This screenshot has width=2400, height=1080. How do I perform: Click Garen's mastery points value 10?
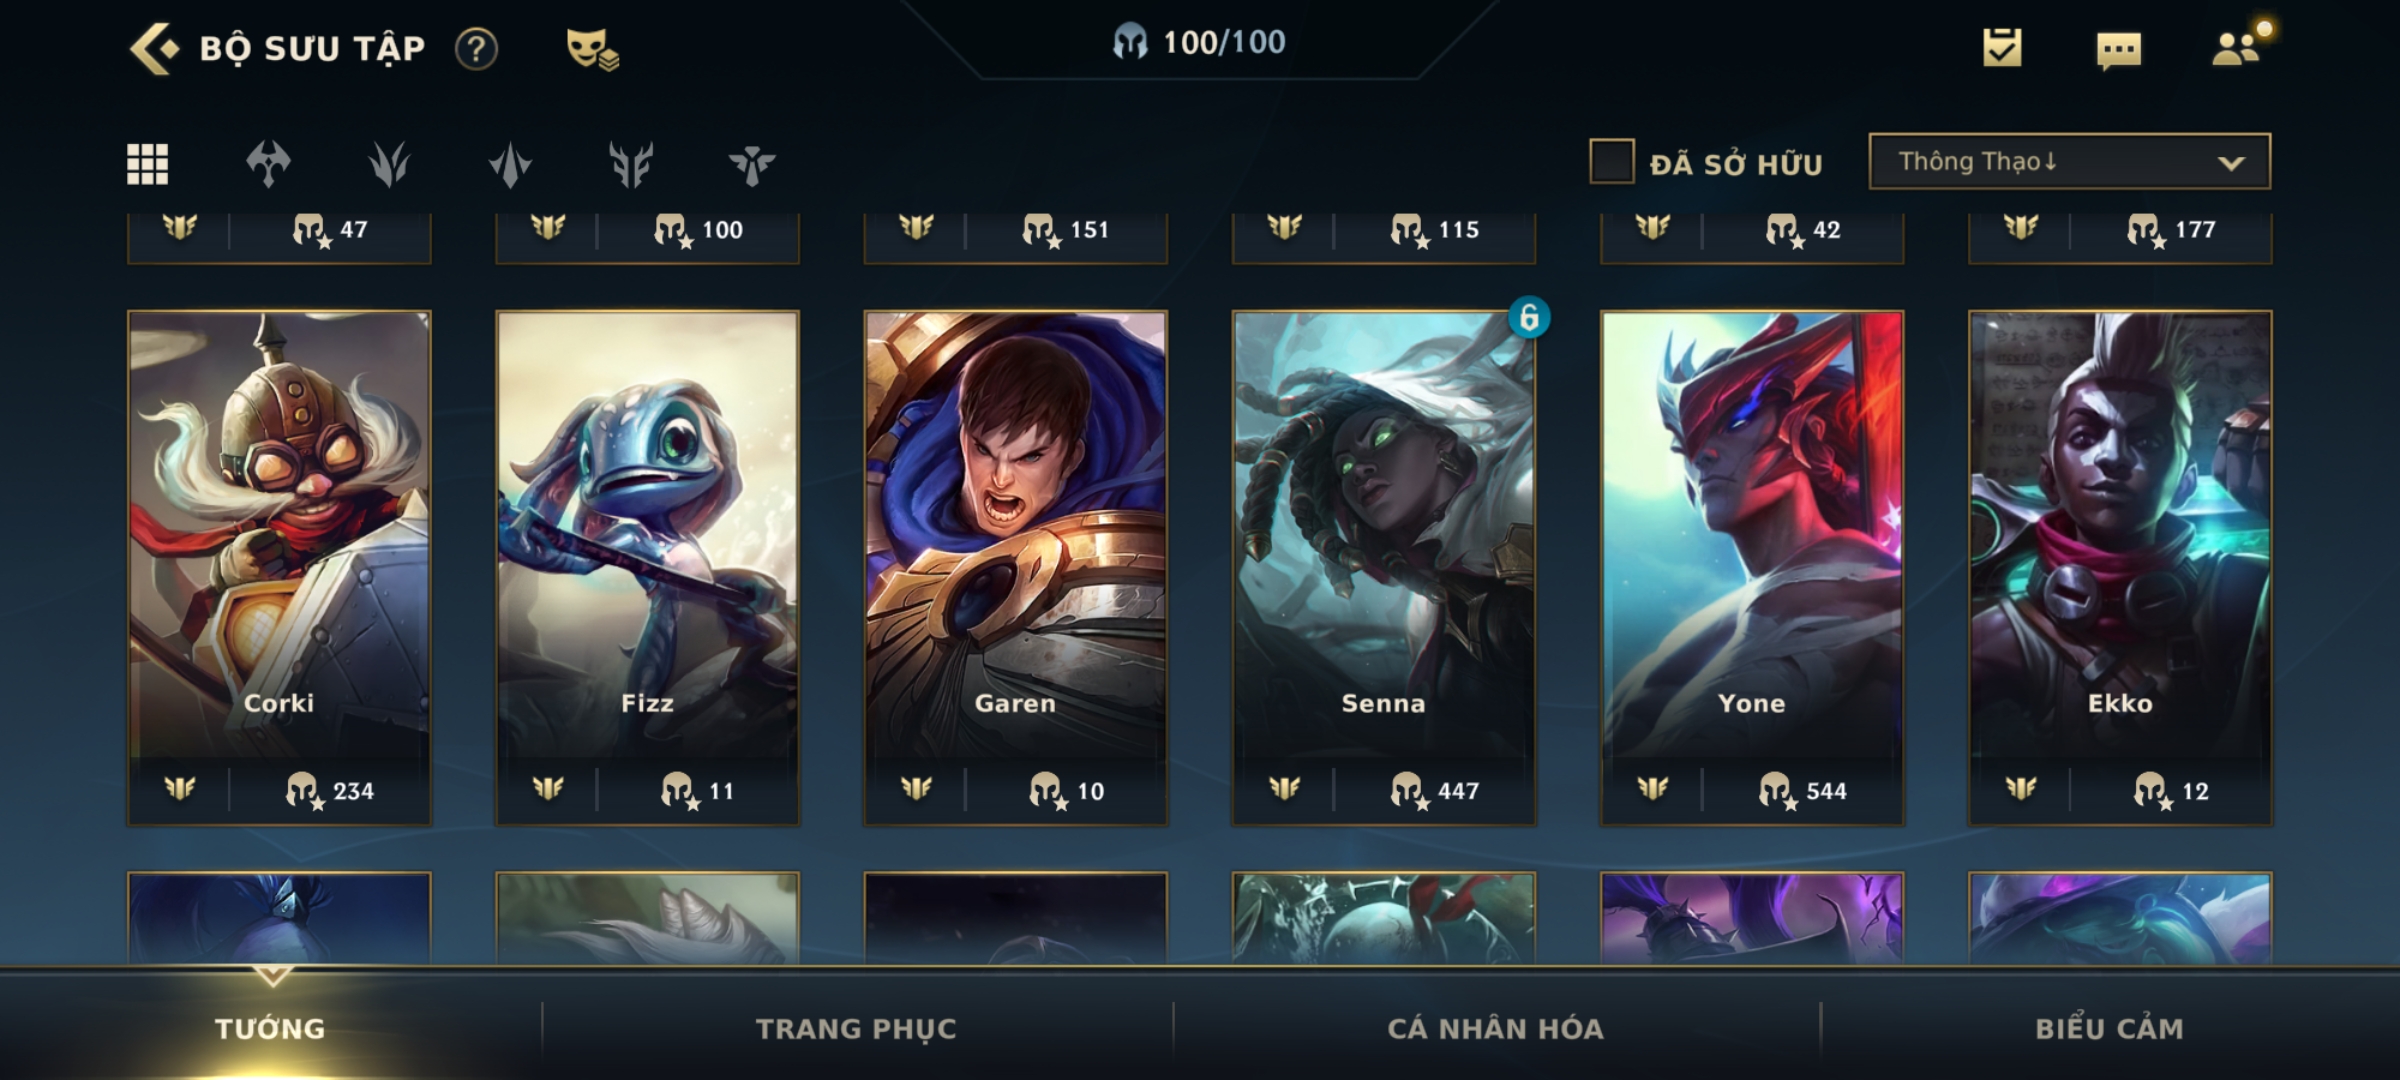coord(1090,791)
